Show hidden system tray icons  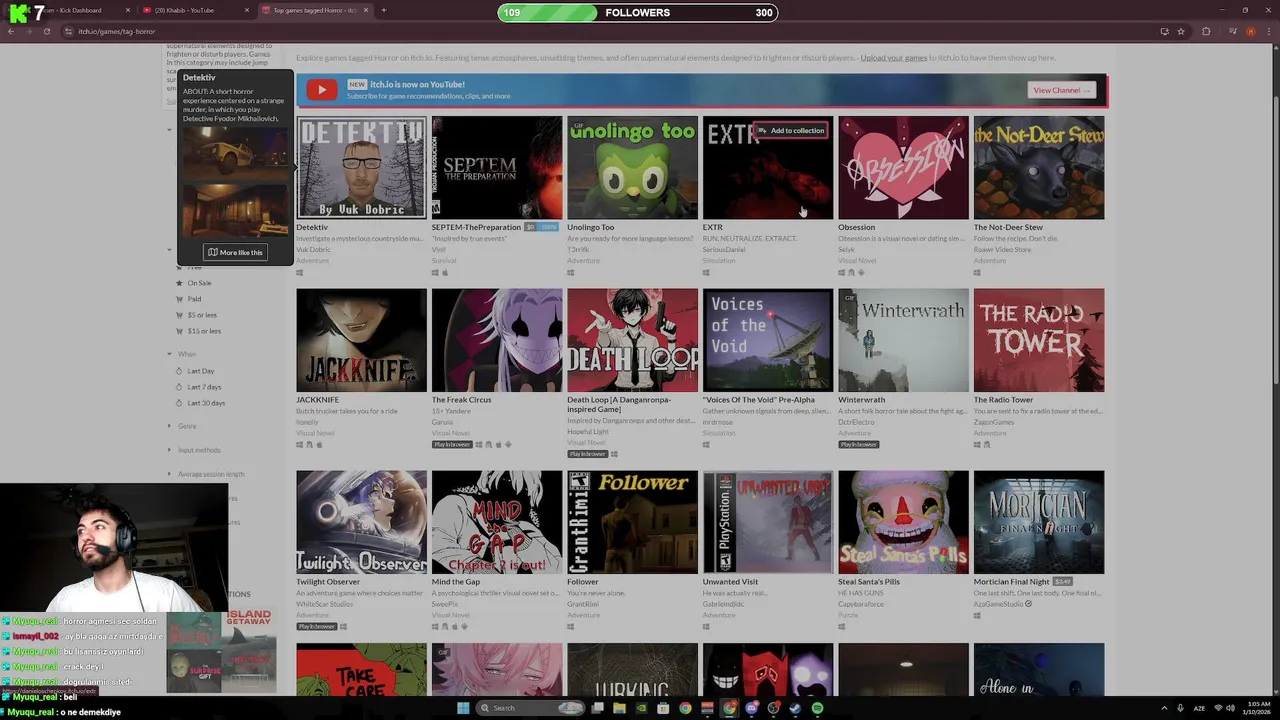(1165, 708)
